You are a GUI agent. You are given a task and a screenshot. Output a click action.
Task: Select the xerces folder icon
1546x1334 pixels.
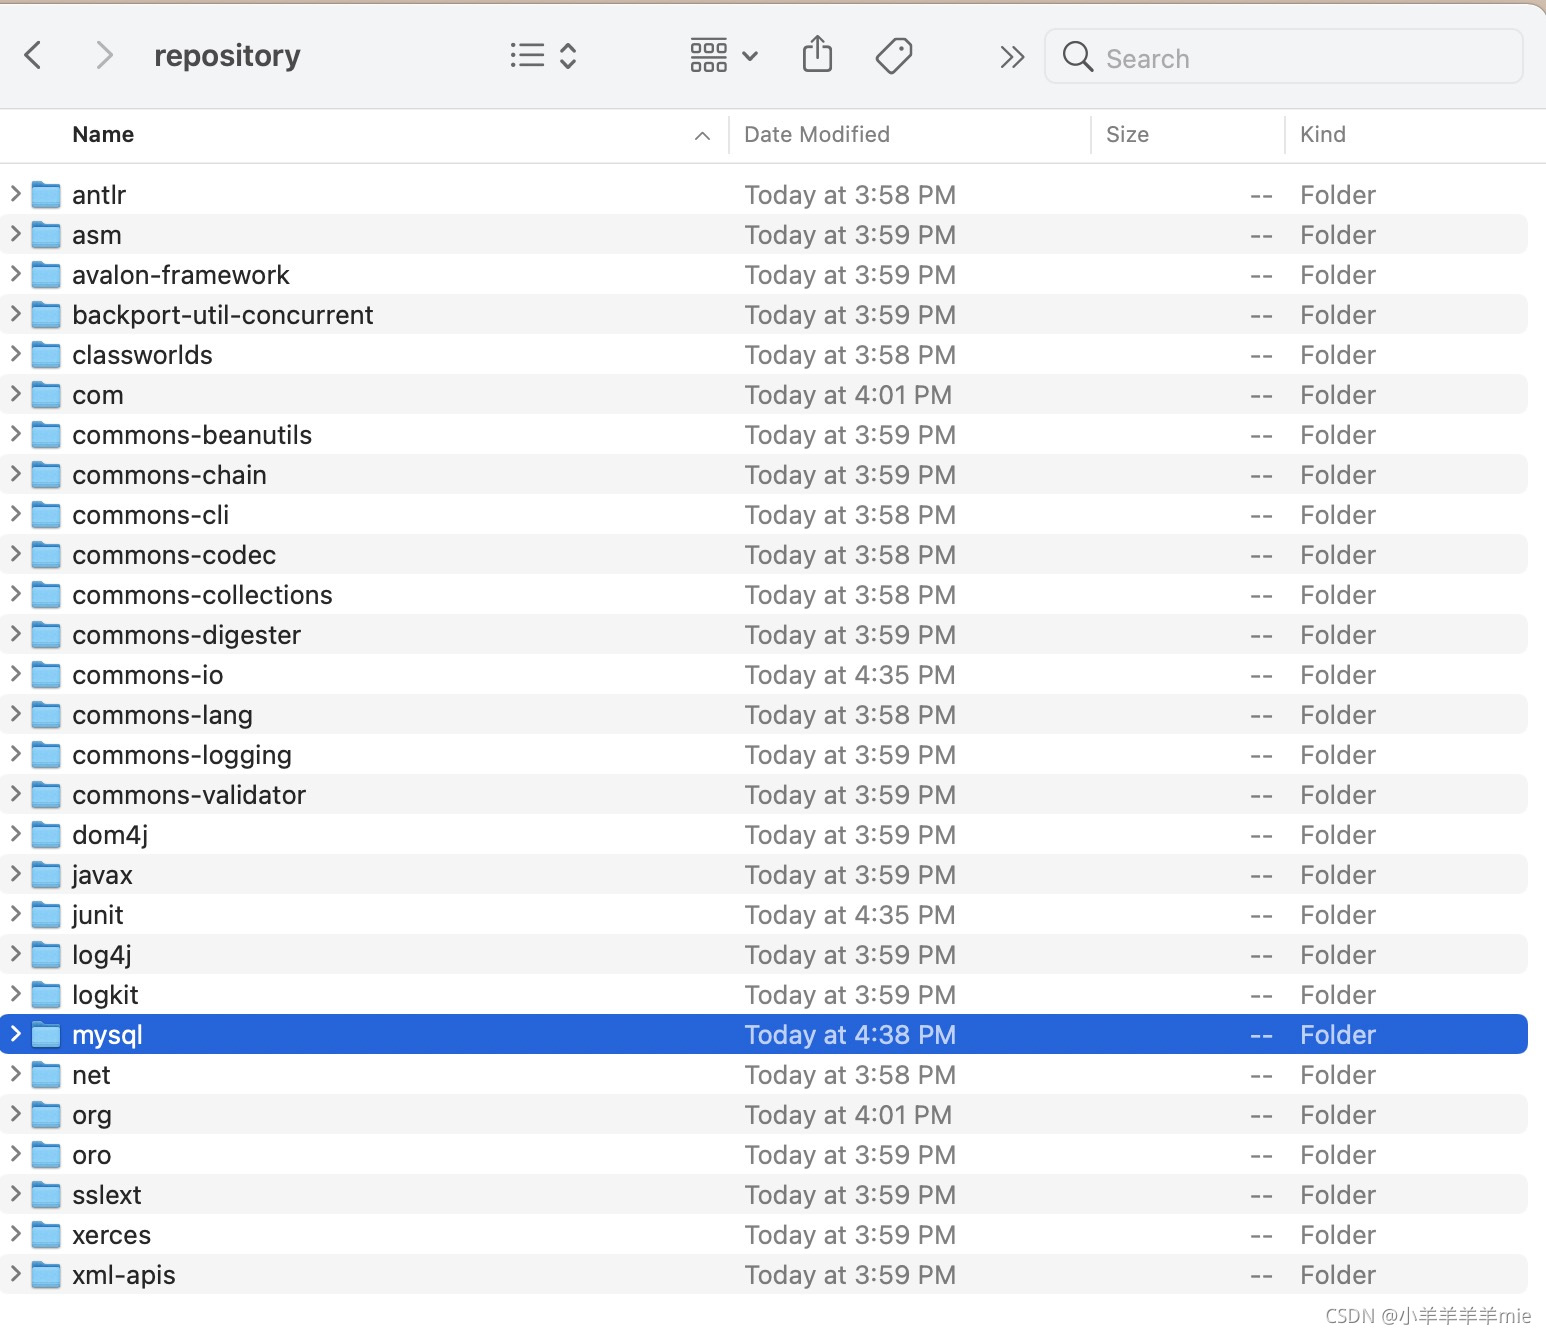pos(46,1234)
